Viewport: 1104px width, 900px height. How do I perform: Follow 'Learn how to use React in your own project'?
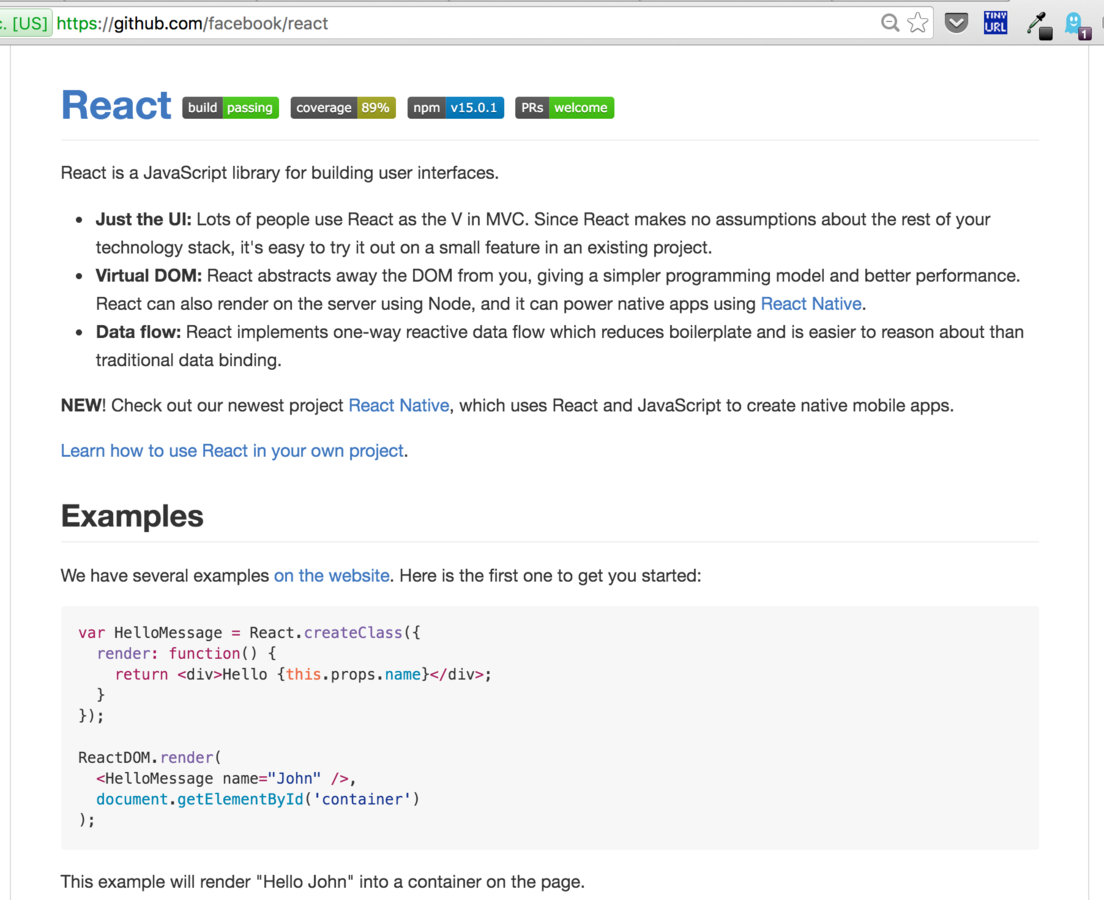coord(232,451)
